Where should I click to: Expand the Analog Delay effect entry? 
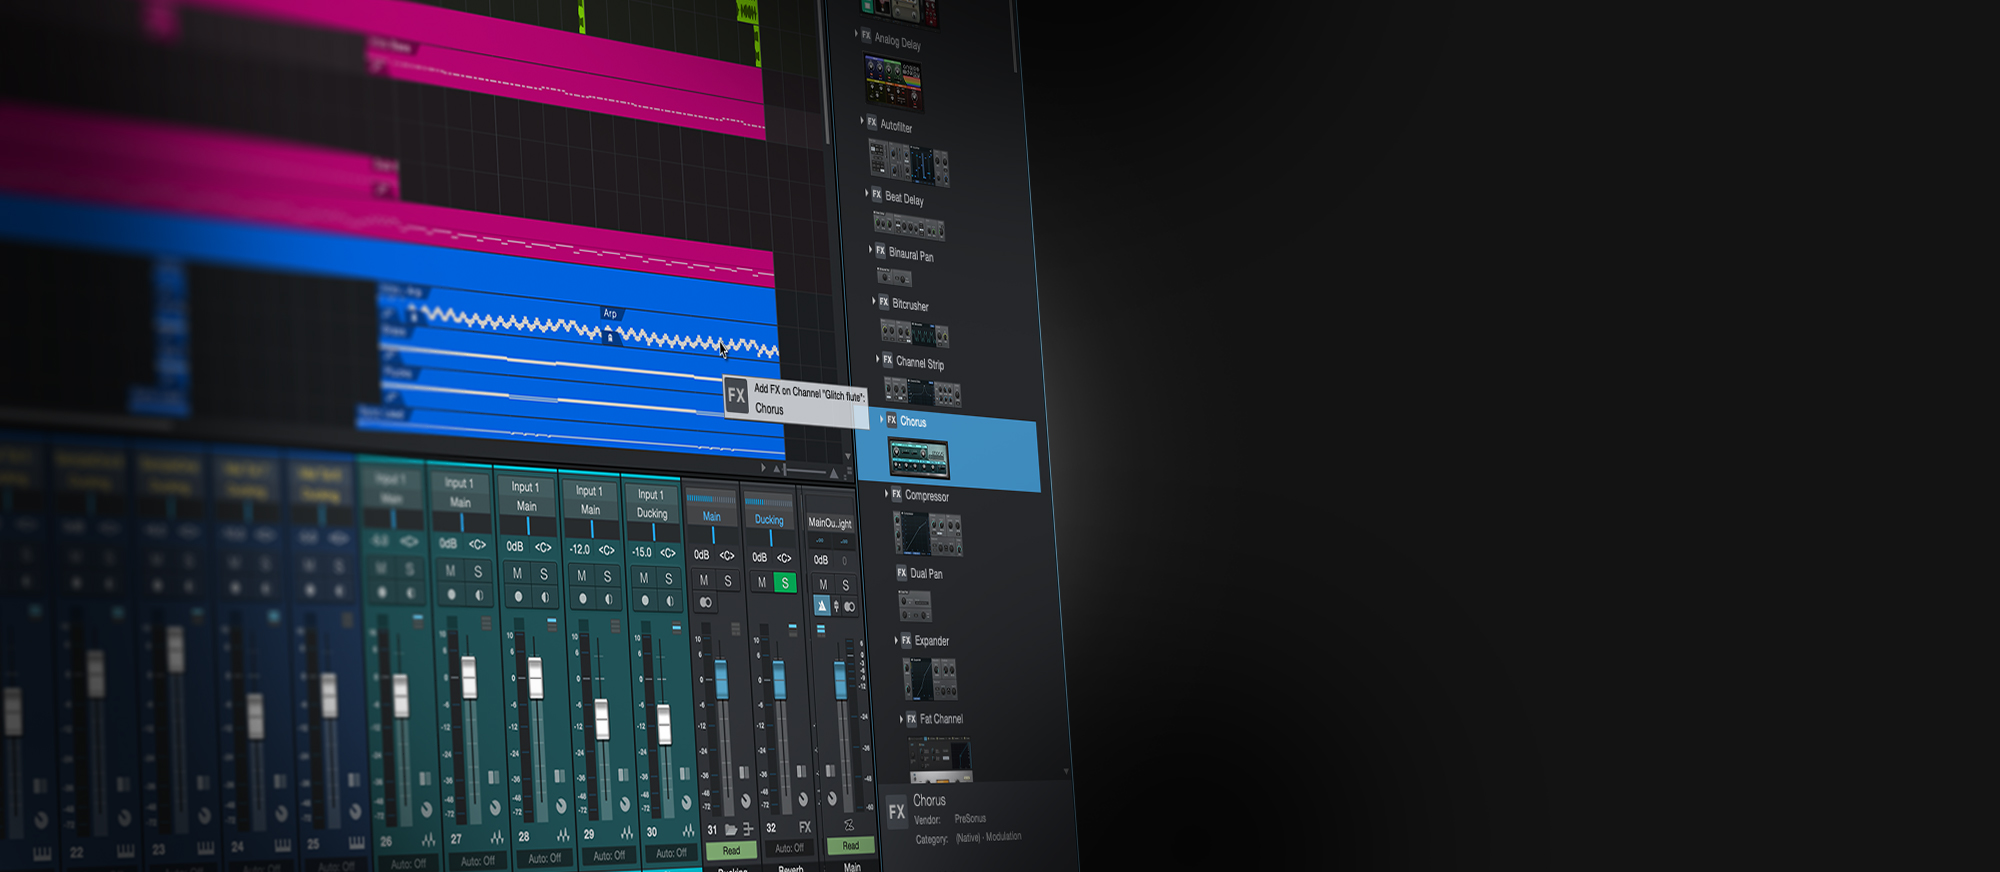[856, 33]
